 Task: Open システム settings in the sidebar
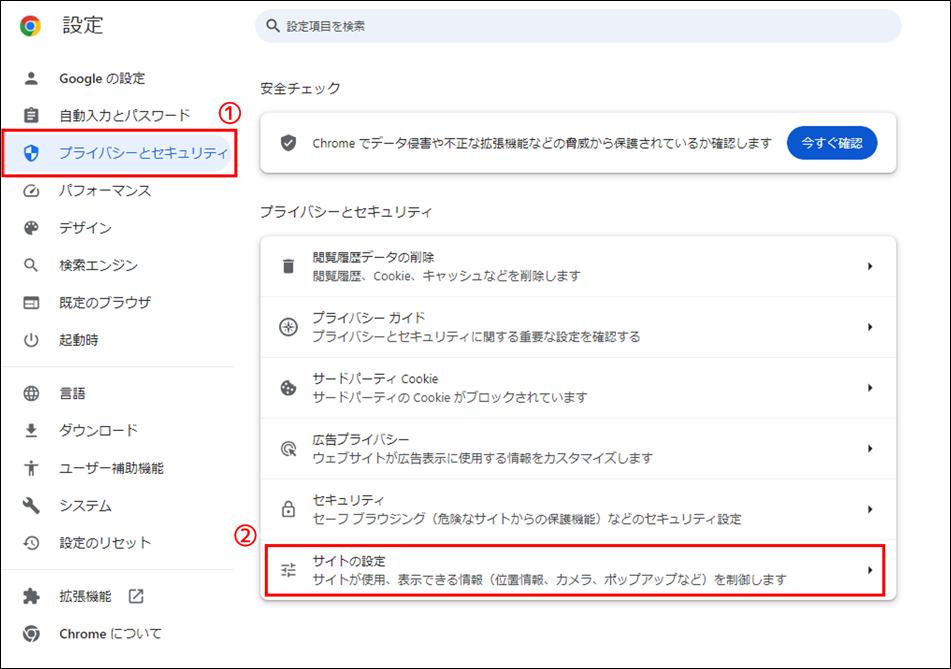click(86, 505)
